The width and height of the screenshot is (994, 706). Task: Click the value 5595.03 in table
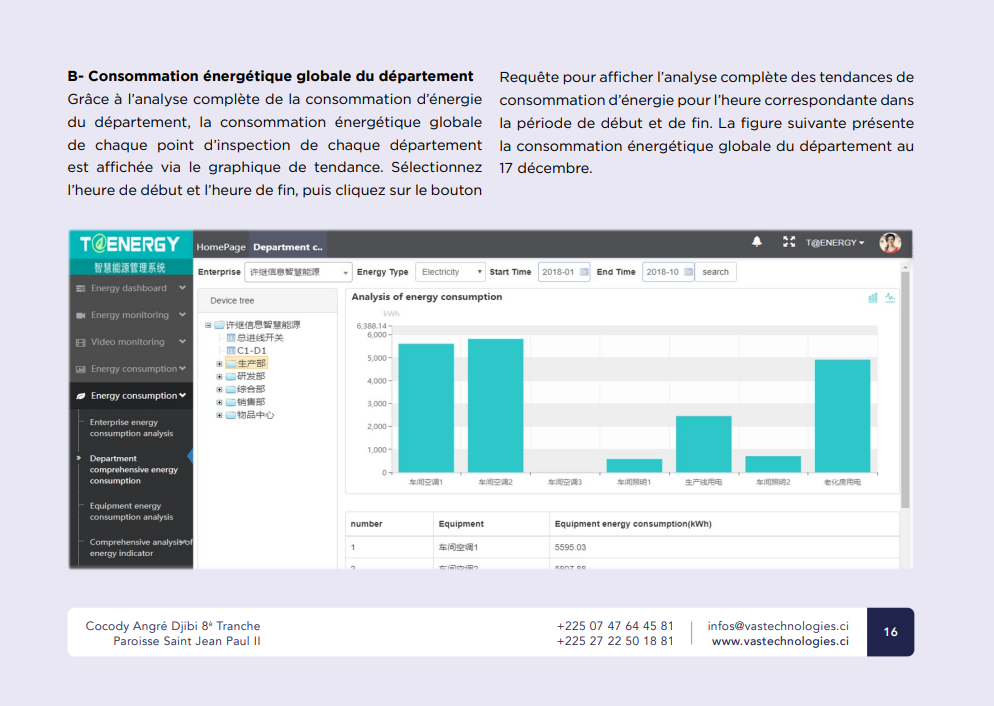tap(571, 547)
